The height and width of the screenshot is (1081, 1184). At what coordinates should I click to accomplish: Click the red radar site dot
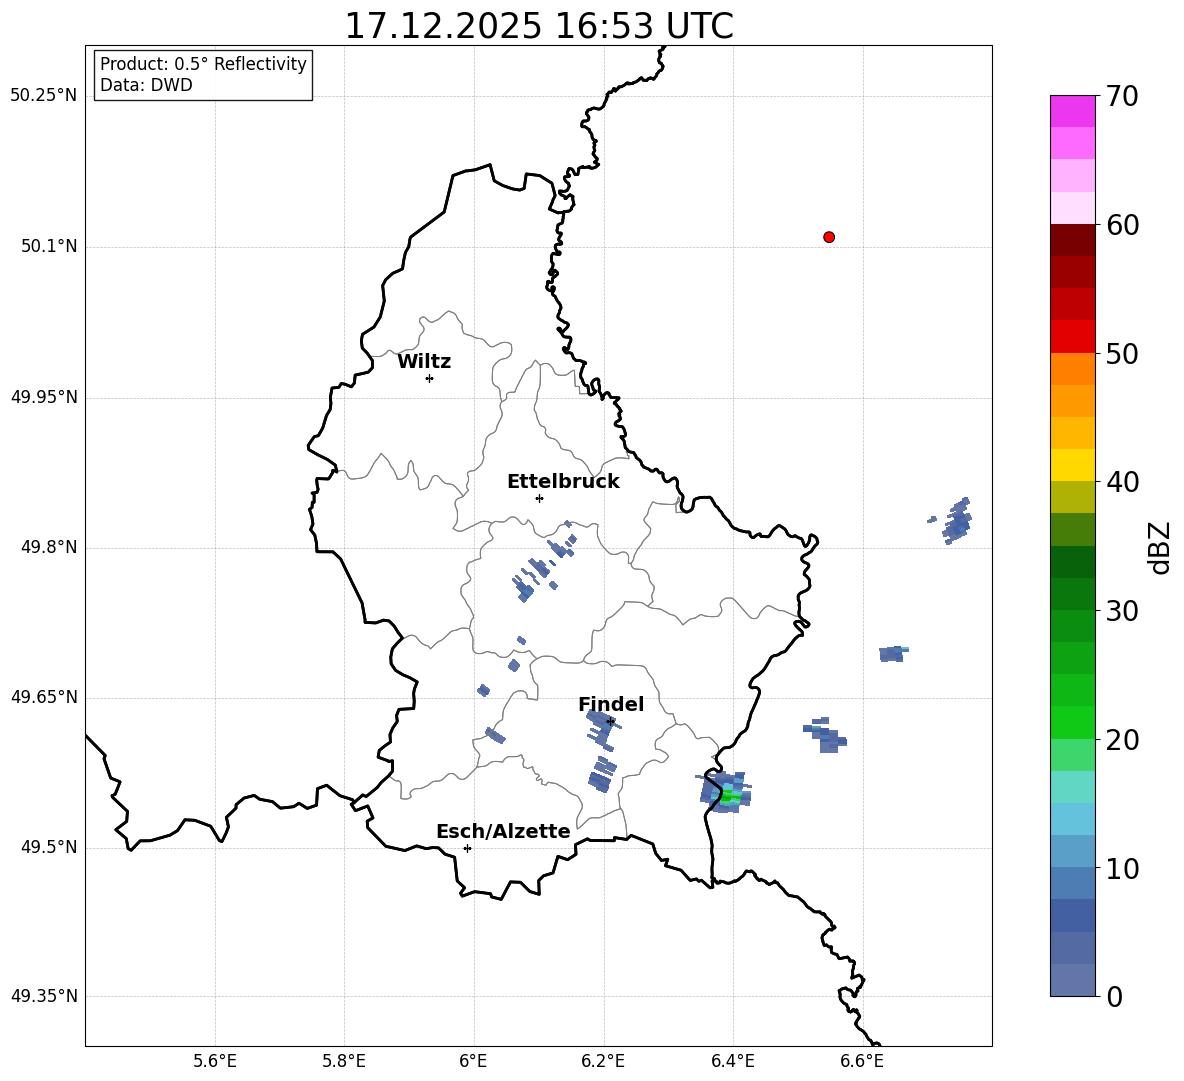[829, 237]
